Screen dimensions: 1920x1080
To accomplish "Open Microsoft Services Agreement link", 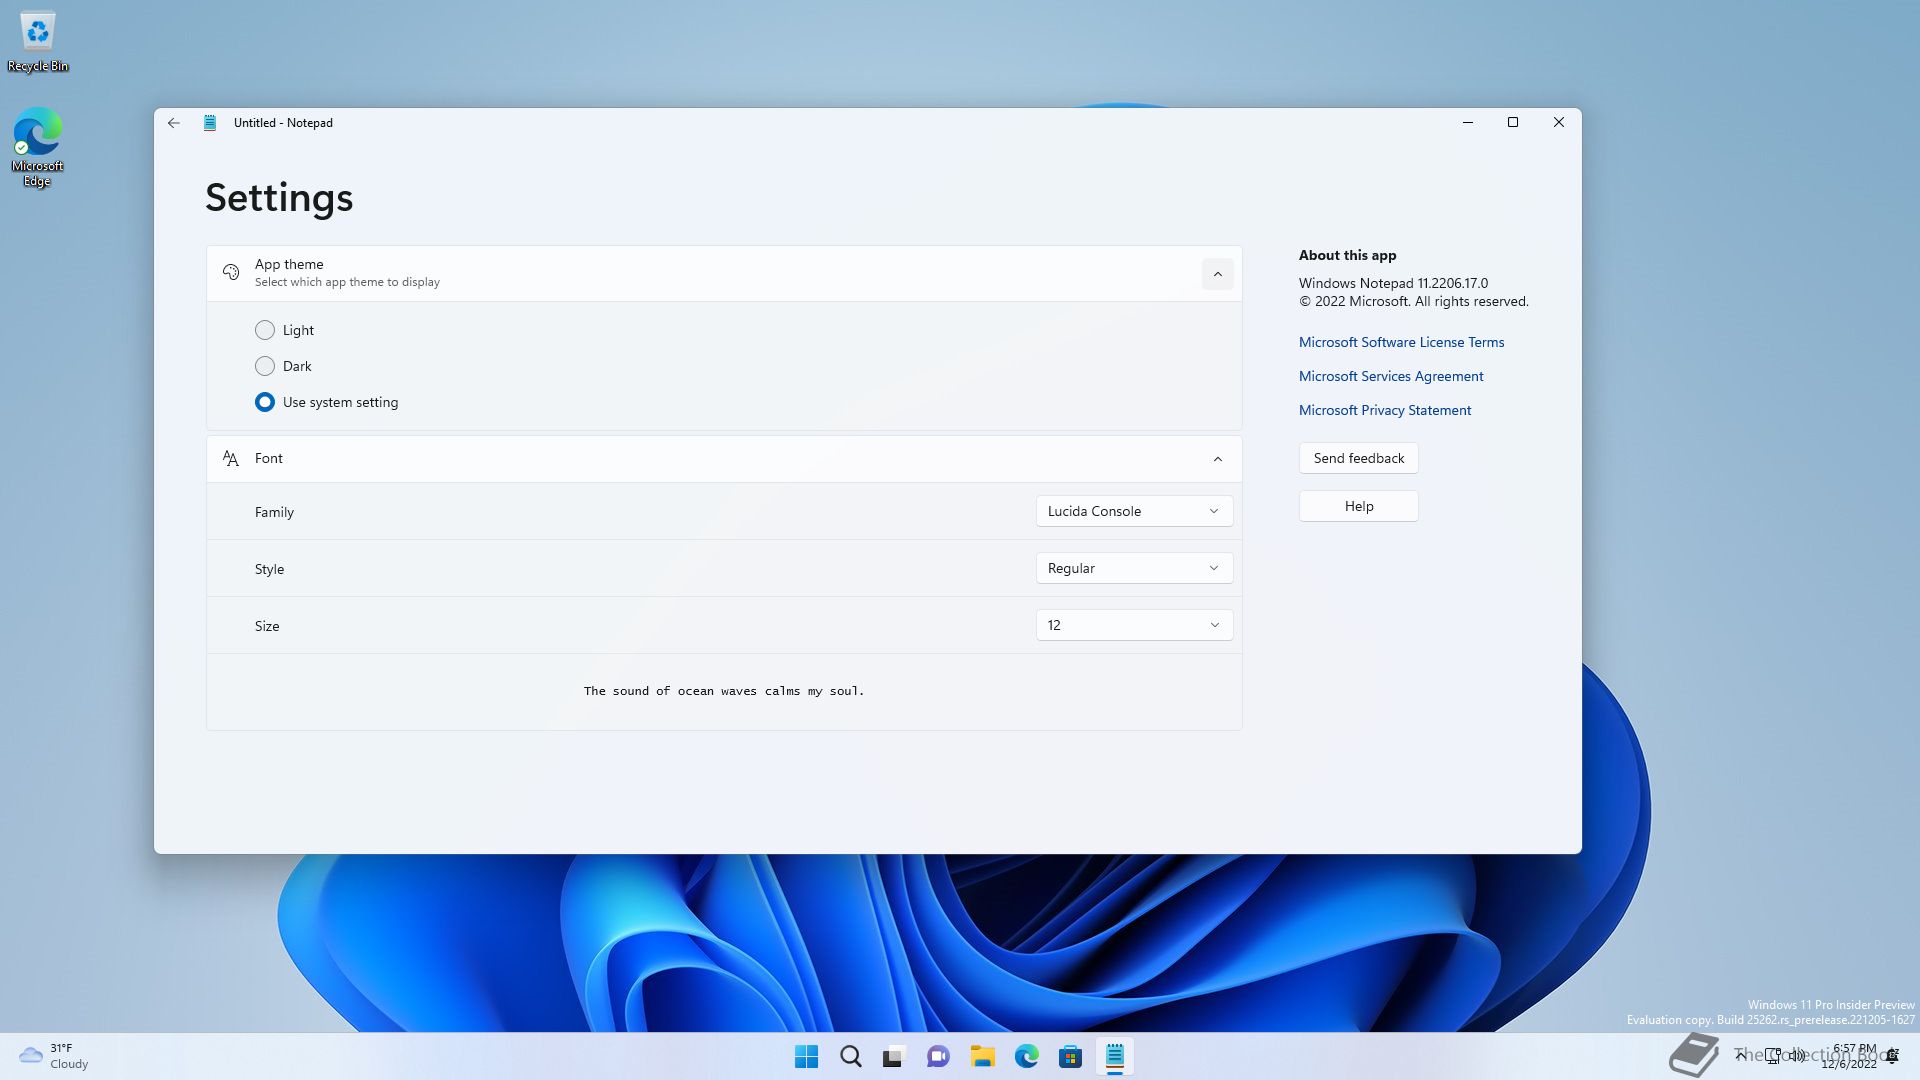I will [1391, 376].
